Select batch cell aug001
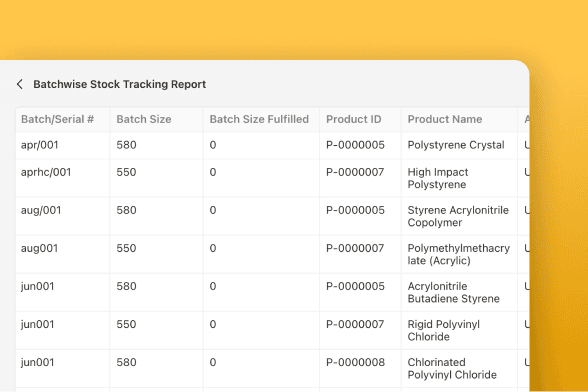The height and width of the screenshot is (392, 588). pyautogui.click(x=39, y=248)
